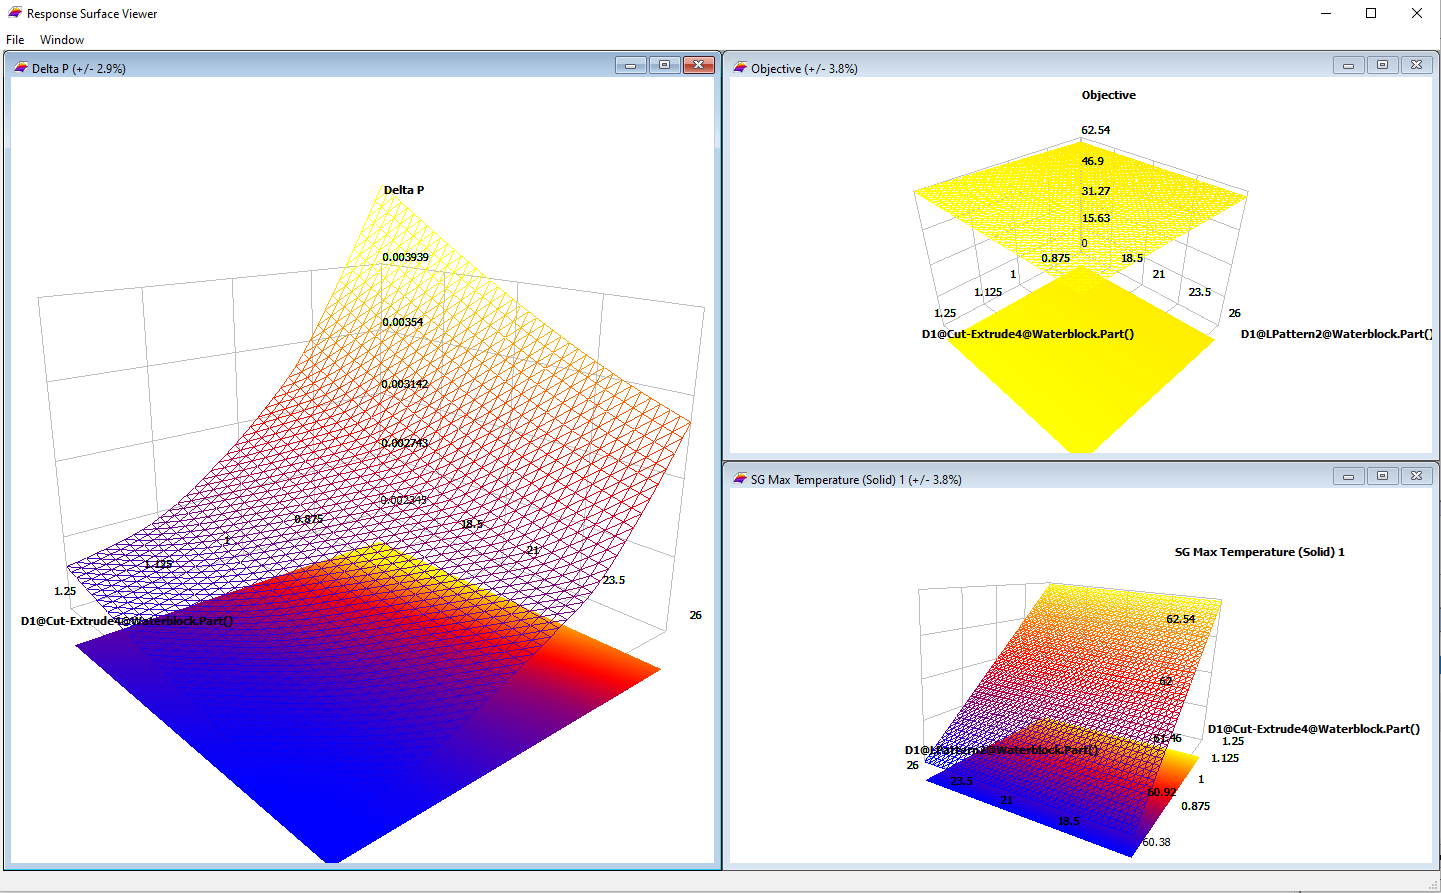Click the SG Max Temperature (Solid) 1 title
The height and width of the screenshot is (893, 1441).
click(1260, 551)
